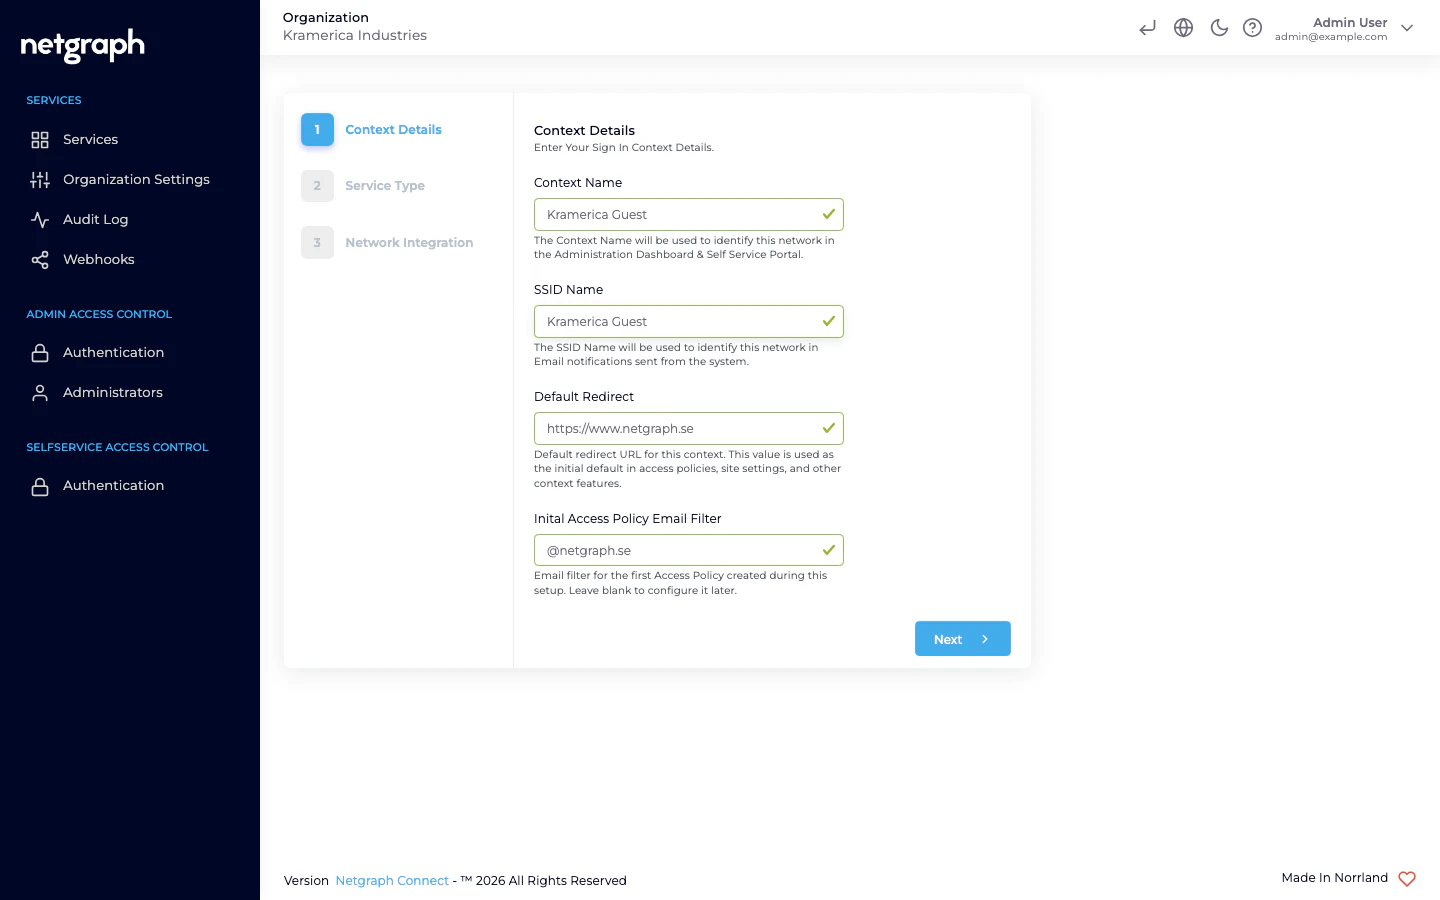The image size is (1440, 900).
Task: Click the SSID Name input field
Action: coord(689,321)
